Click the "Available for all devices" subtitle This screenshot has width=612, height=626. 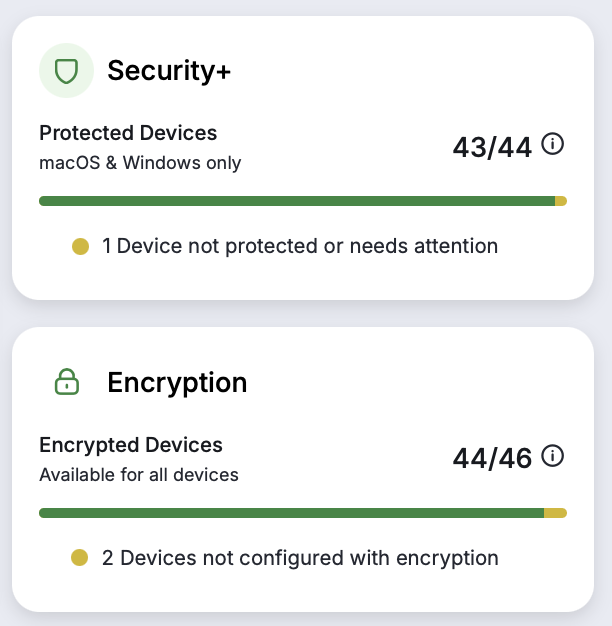tap(139, 474)
